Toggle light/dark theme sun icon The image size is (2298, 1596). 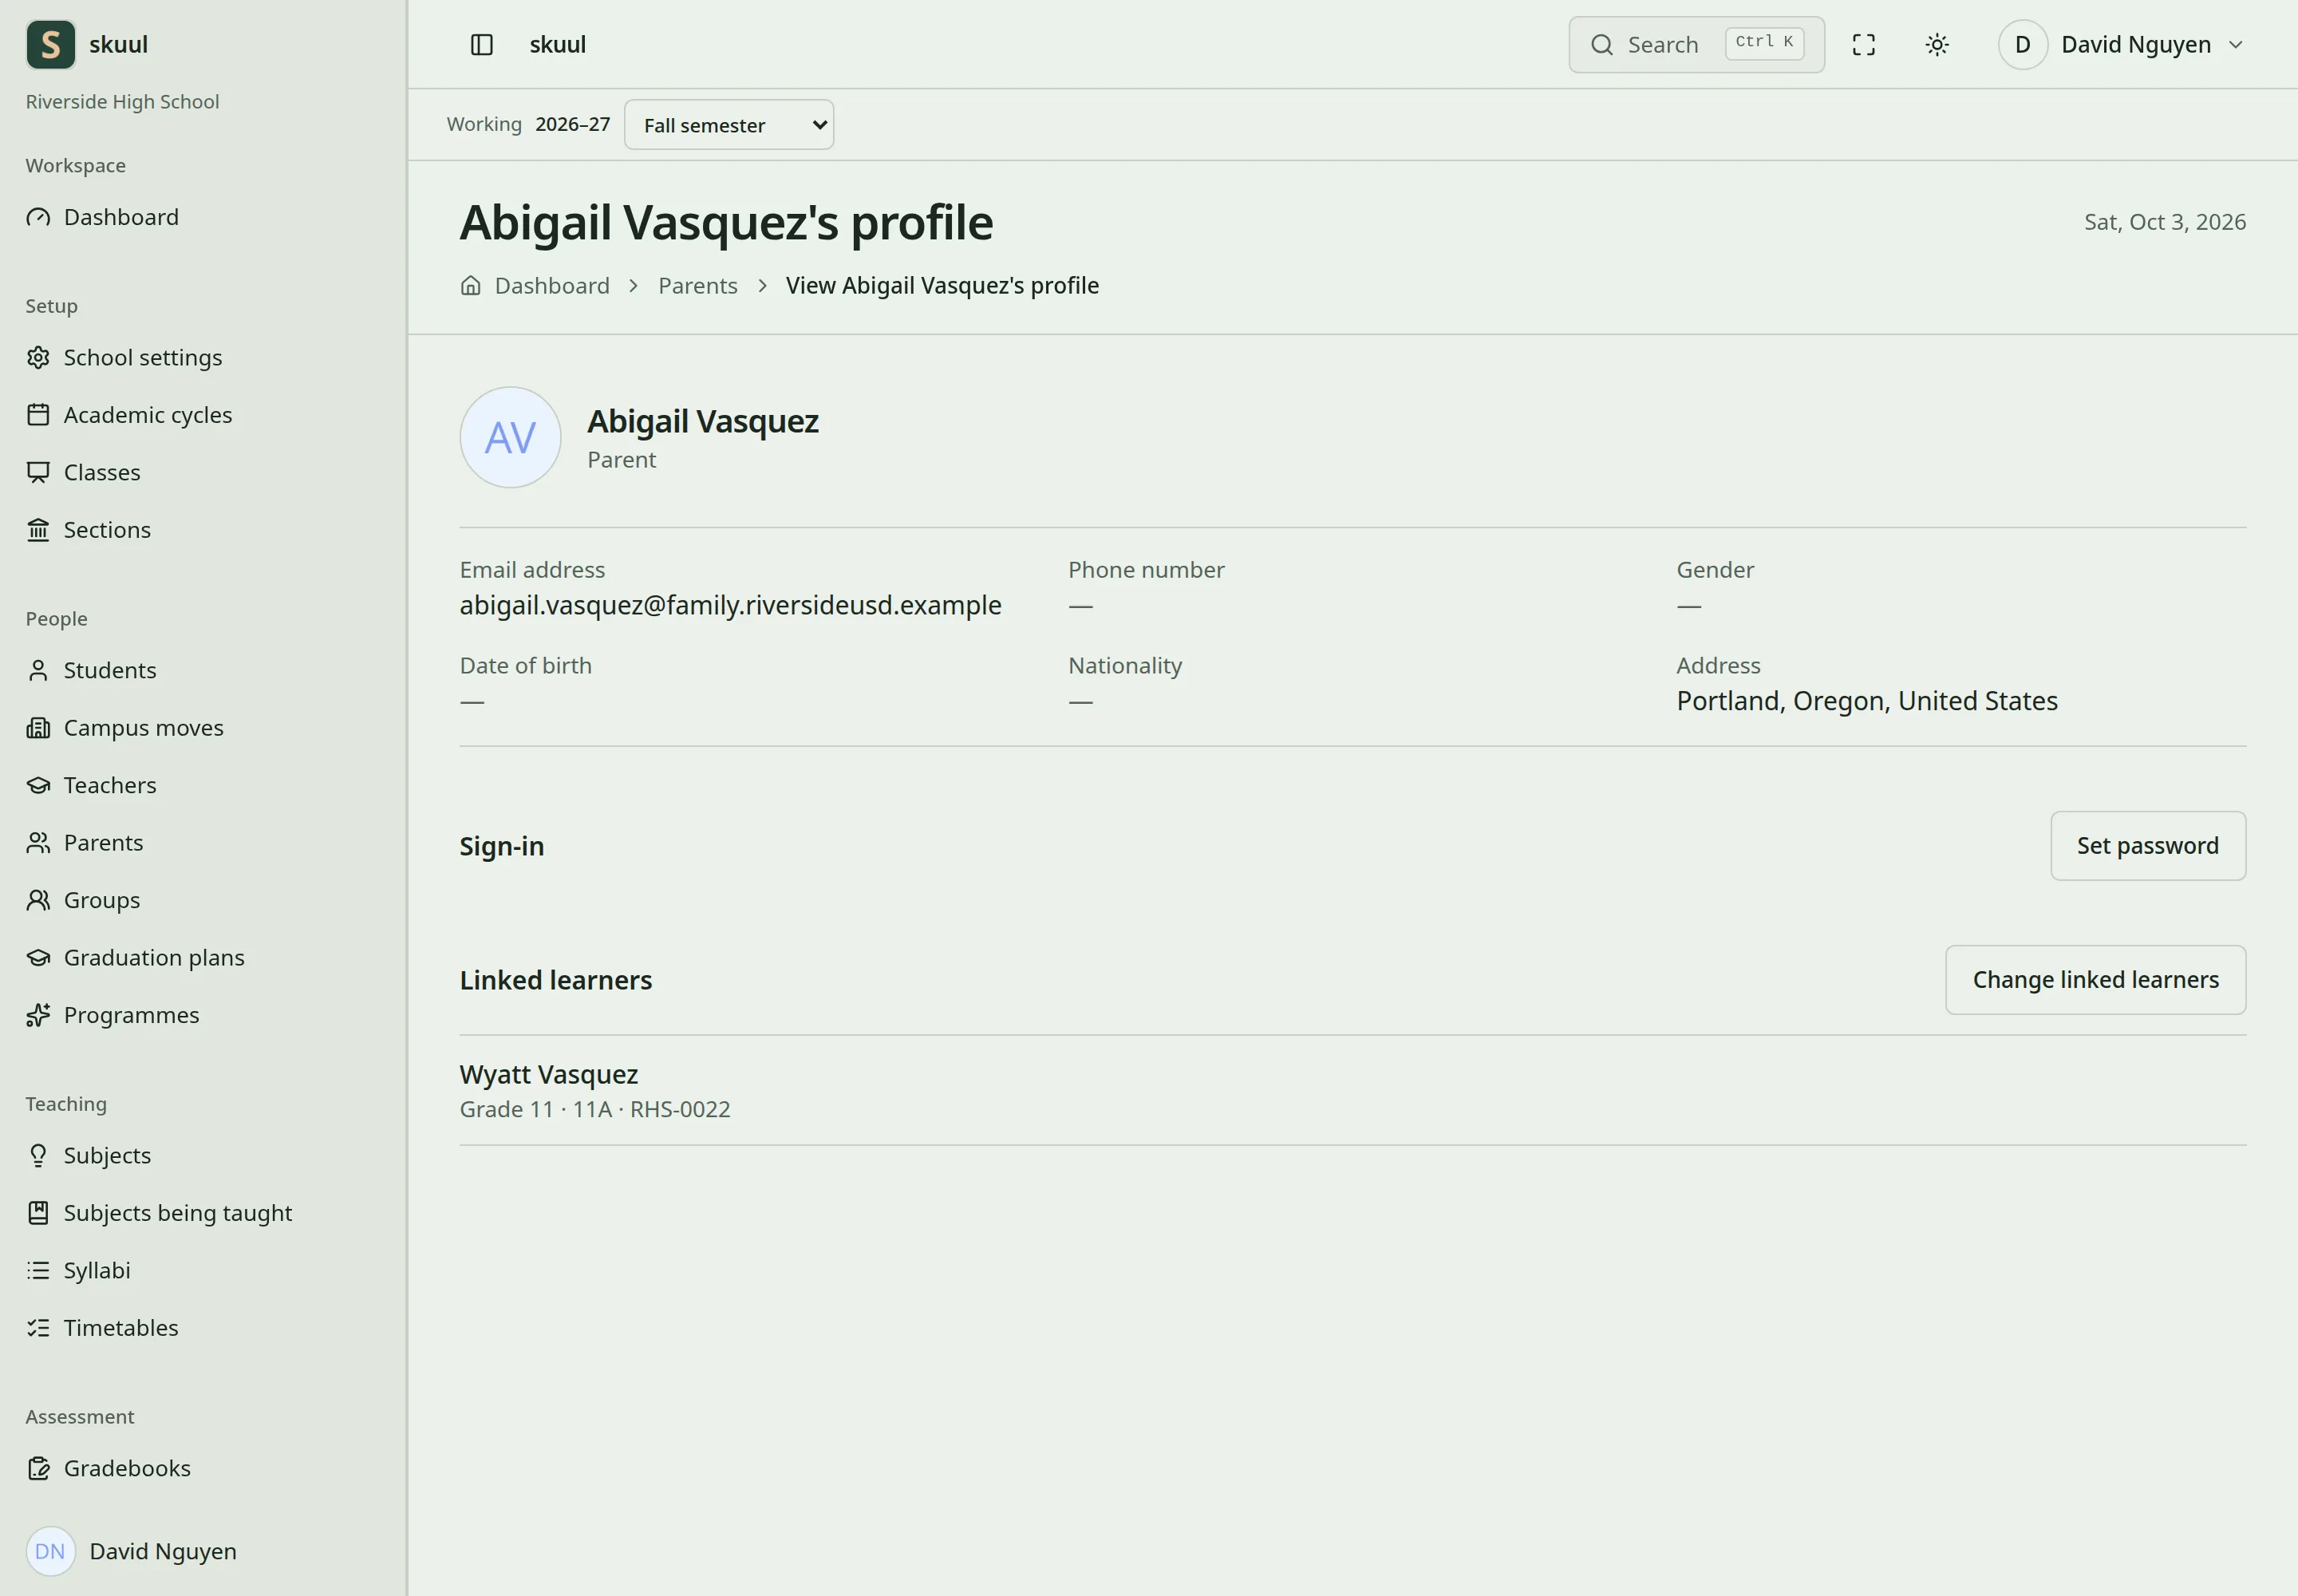[x=1937, y=44]
